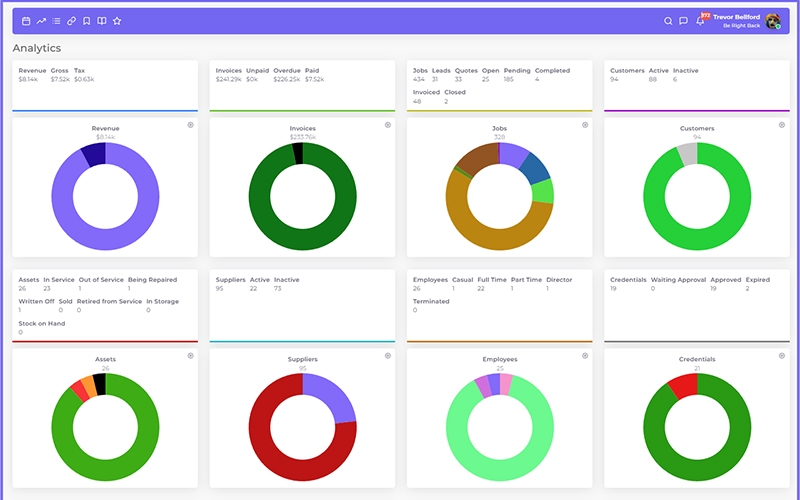The image size is (800, 500).
Task: Open the open-book icon in top bar
Action: 102,21
